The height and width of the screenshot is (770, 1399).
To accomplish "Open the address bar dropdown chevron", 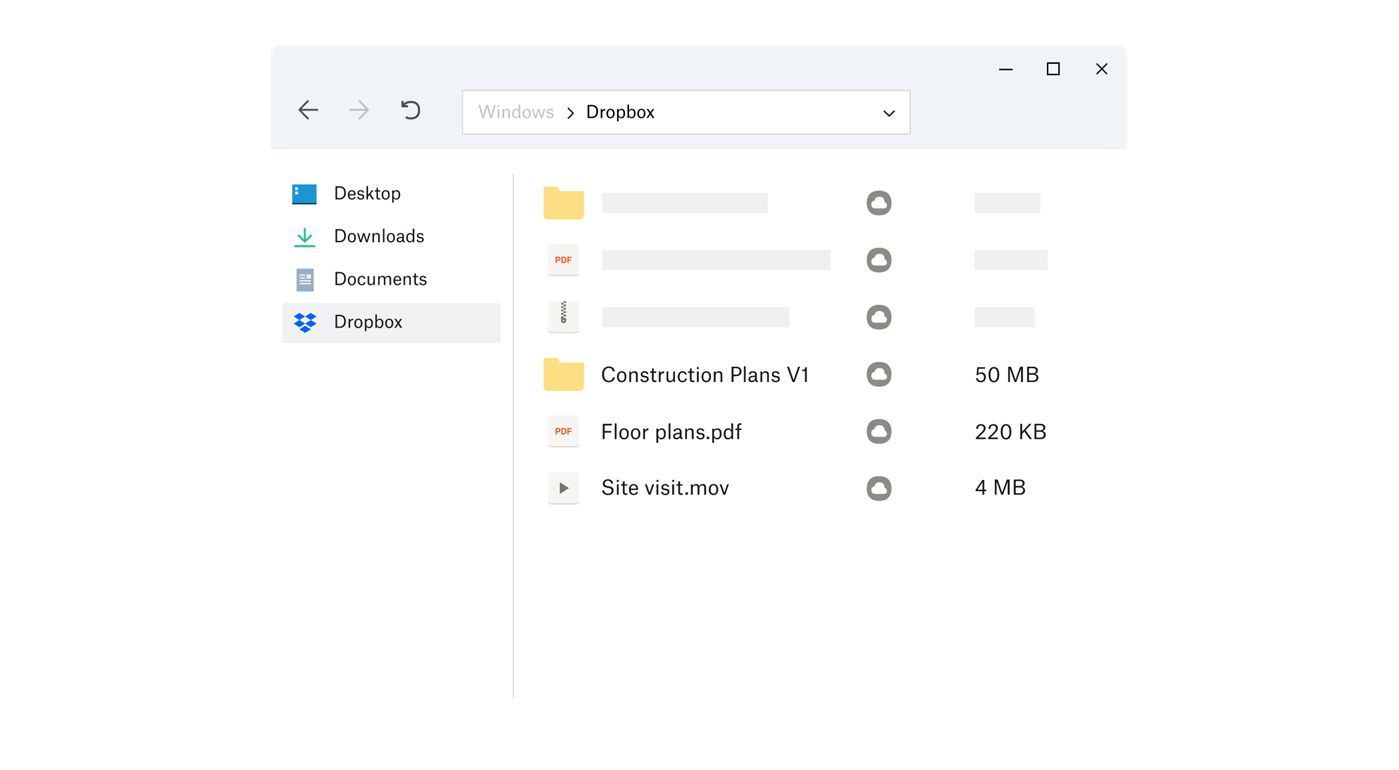I will [888, 112].
